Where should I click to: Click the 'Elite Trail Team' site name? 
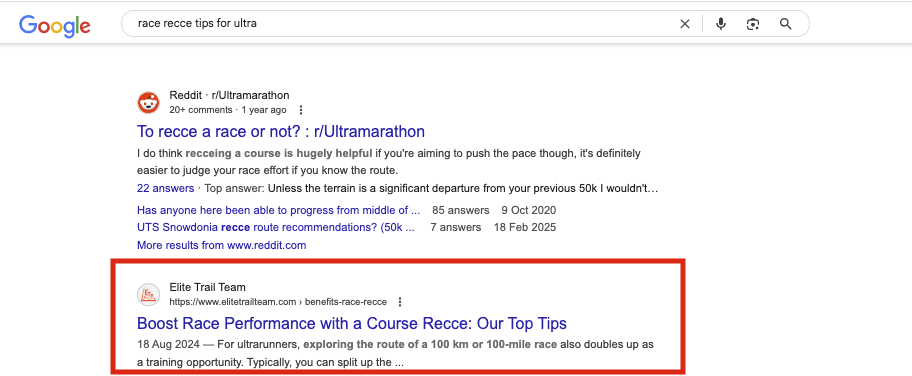(x=208, y=287)
